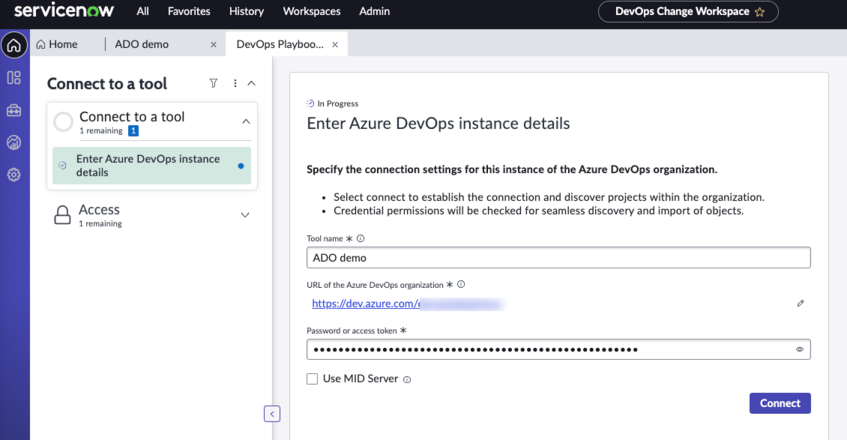The height and width of the screenshot is (440, 847).
Task: Close the ADO demo tab
Action: tap(213, 45)
